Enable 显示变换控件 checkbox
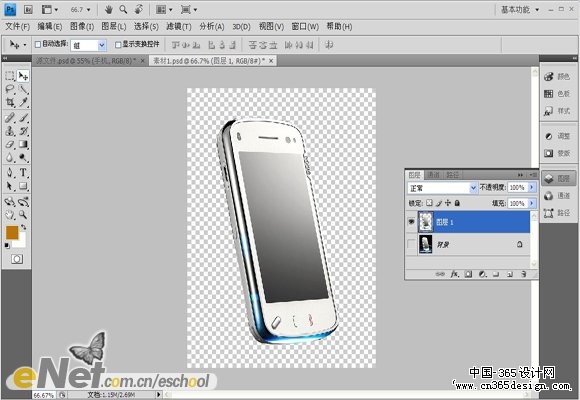This screenshot has width=580, height=400. pos(118,45)
